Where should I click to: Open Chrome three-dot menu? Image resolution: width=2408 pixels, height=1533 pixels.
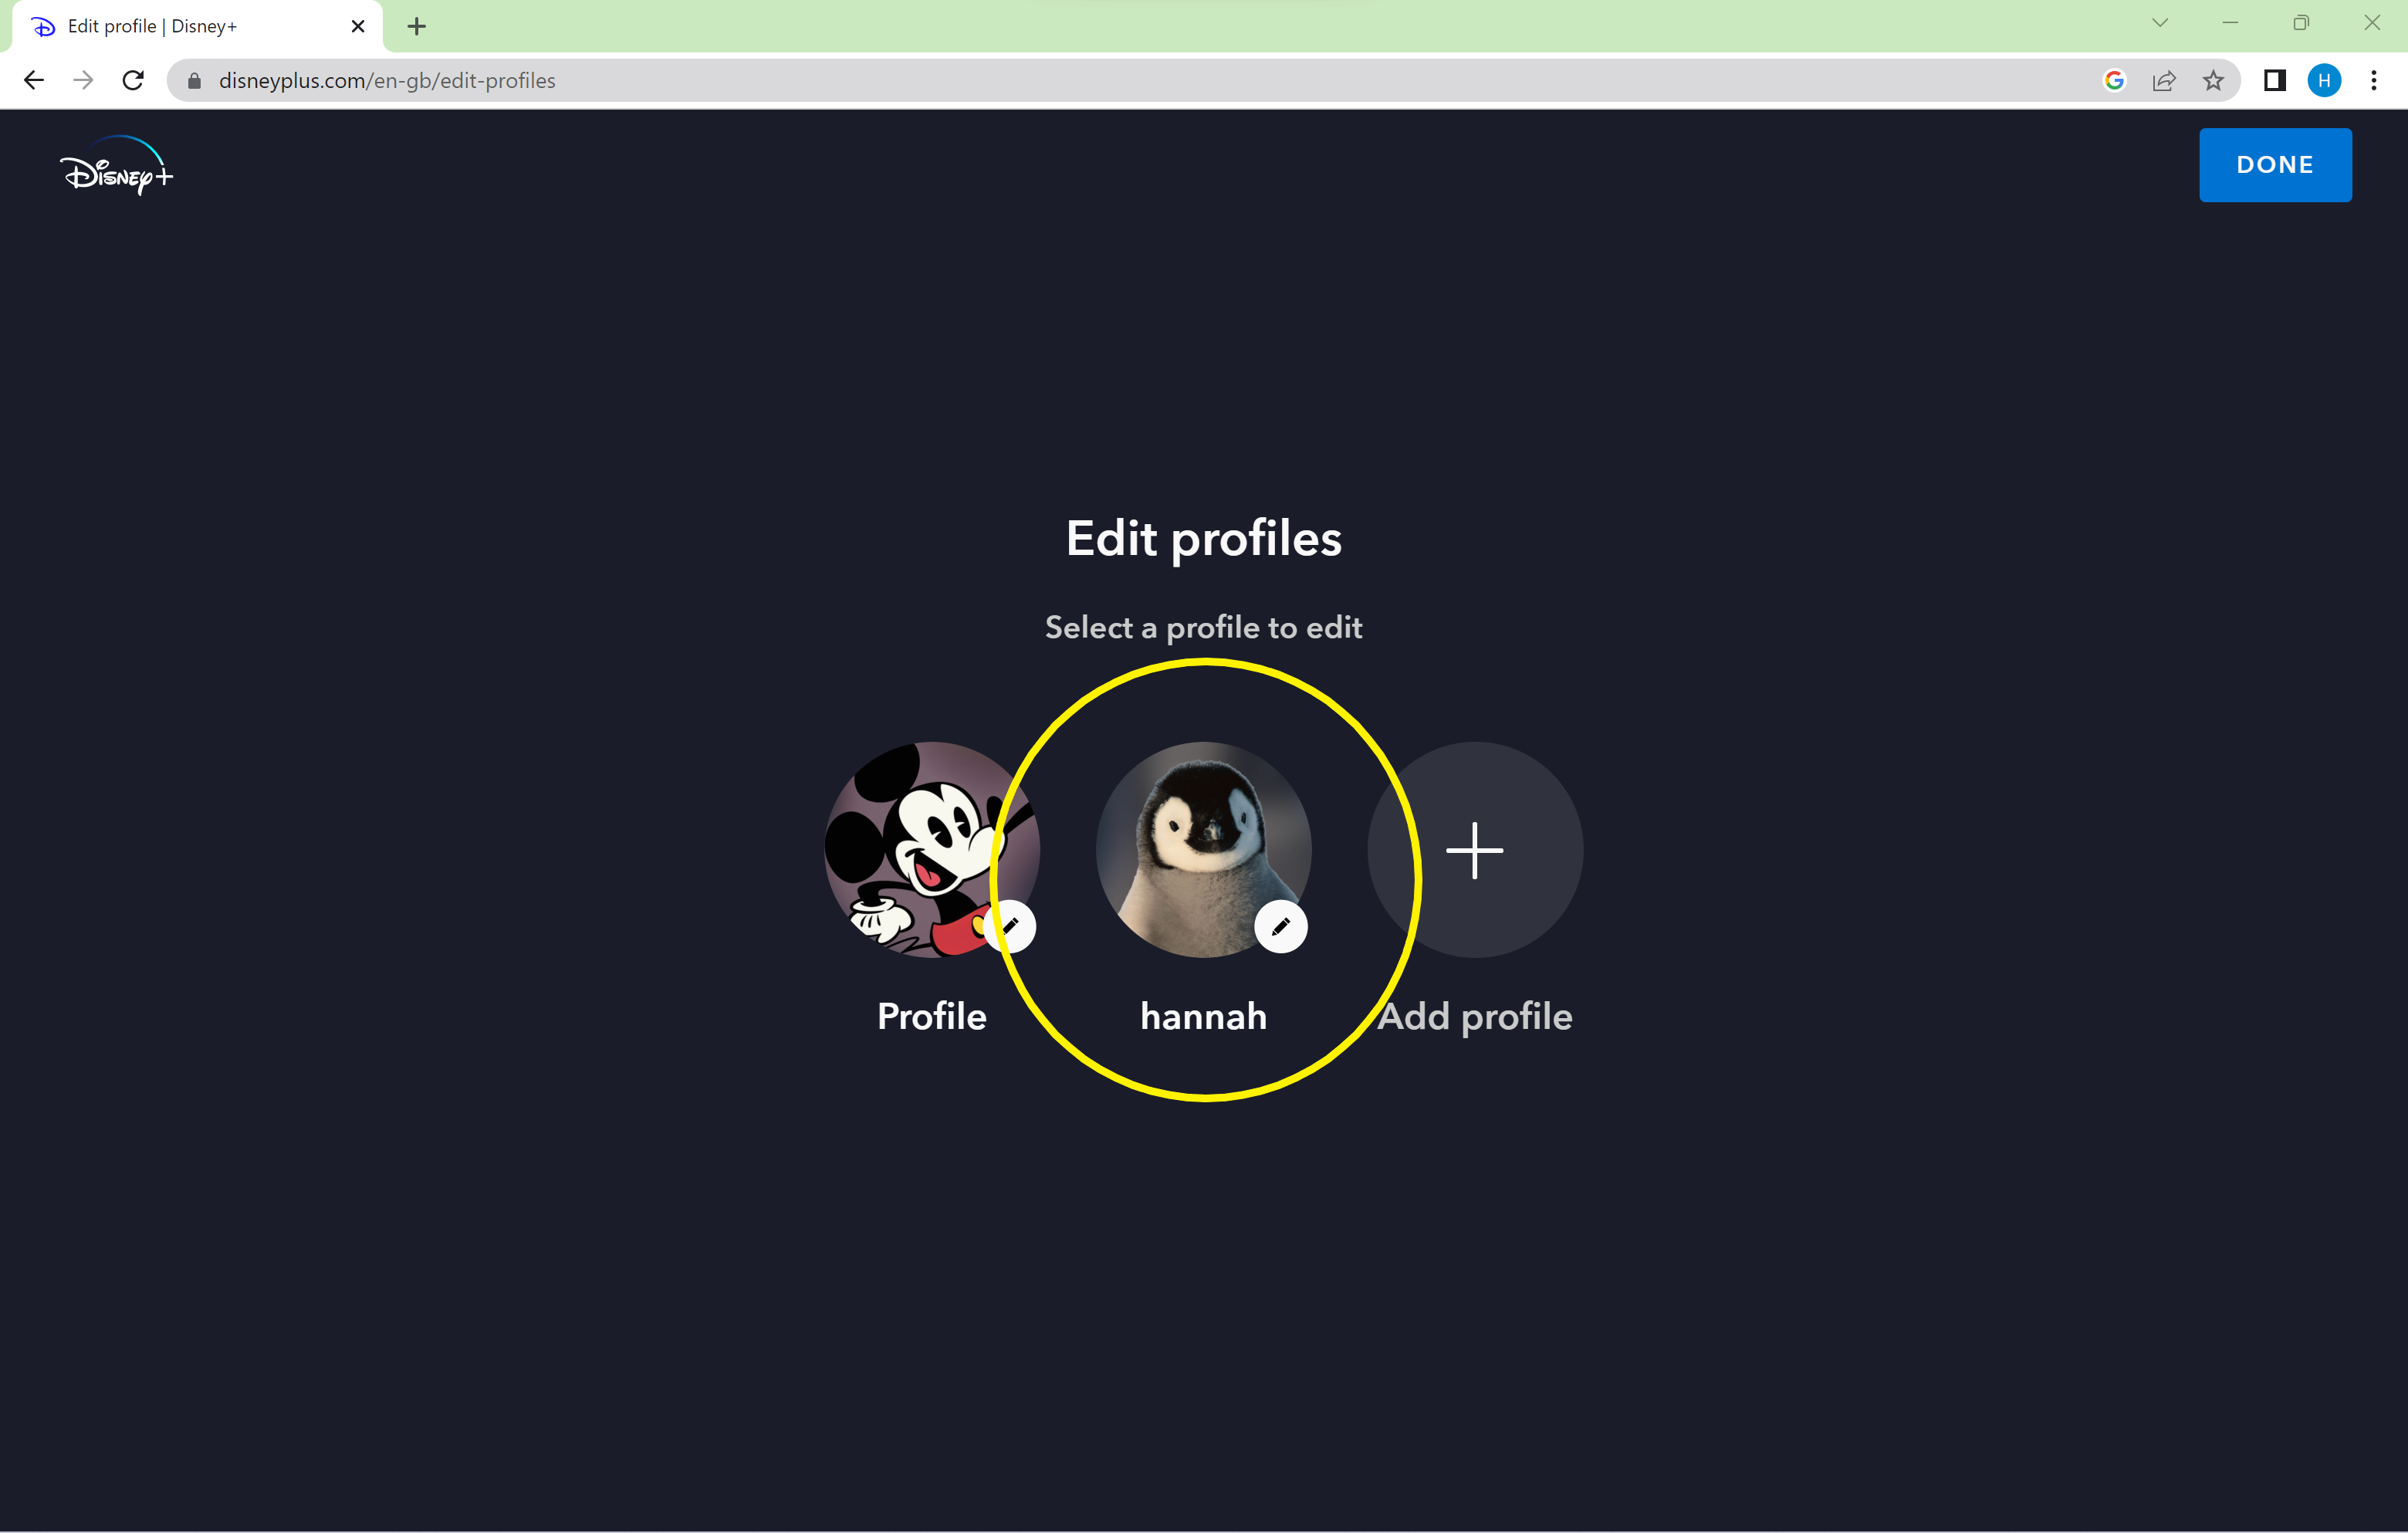click(x=2374, y=81)
